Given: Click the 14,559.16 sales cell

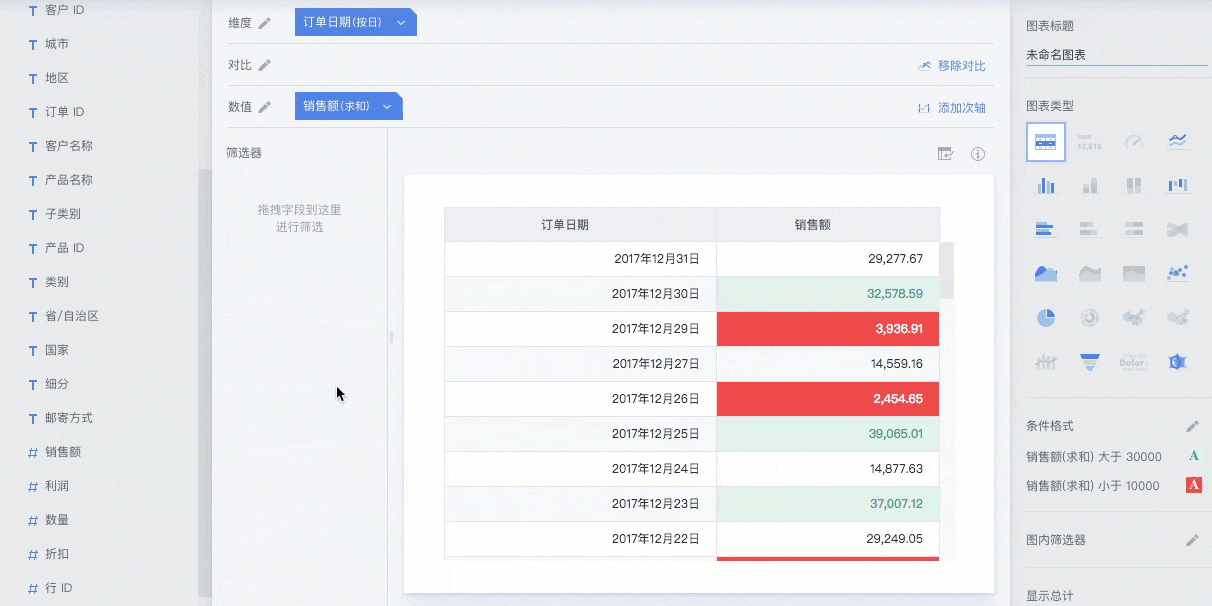Looking at the screenshot, I should pyautogui.click(x=828, y=364).
